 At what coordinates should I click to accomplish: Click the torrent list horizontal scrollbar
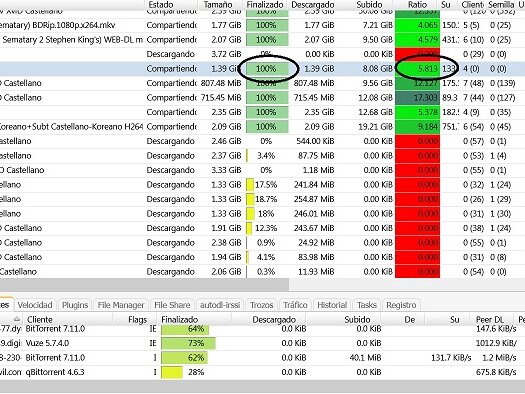tap(144, 285)
